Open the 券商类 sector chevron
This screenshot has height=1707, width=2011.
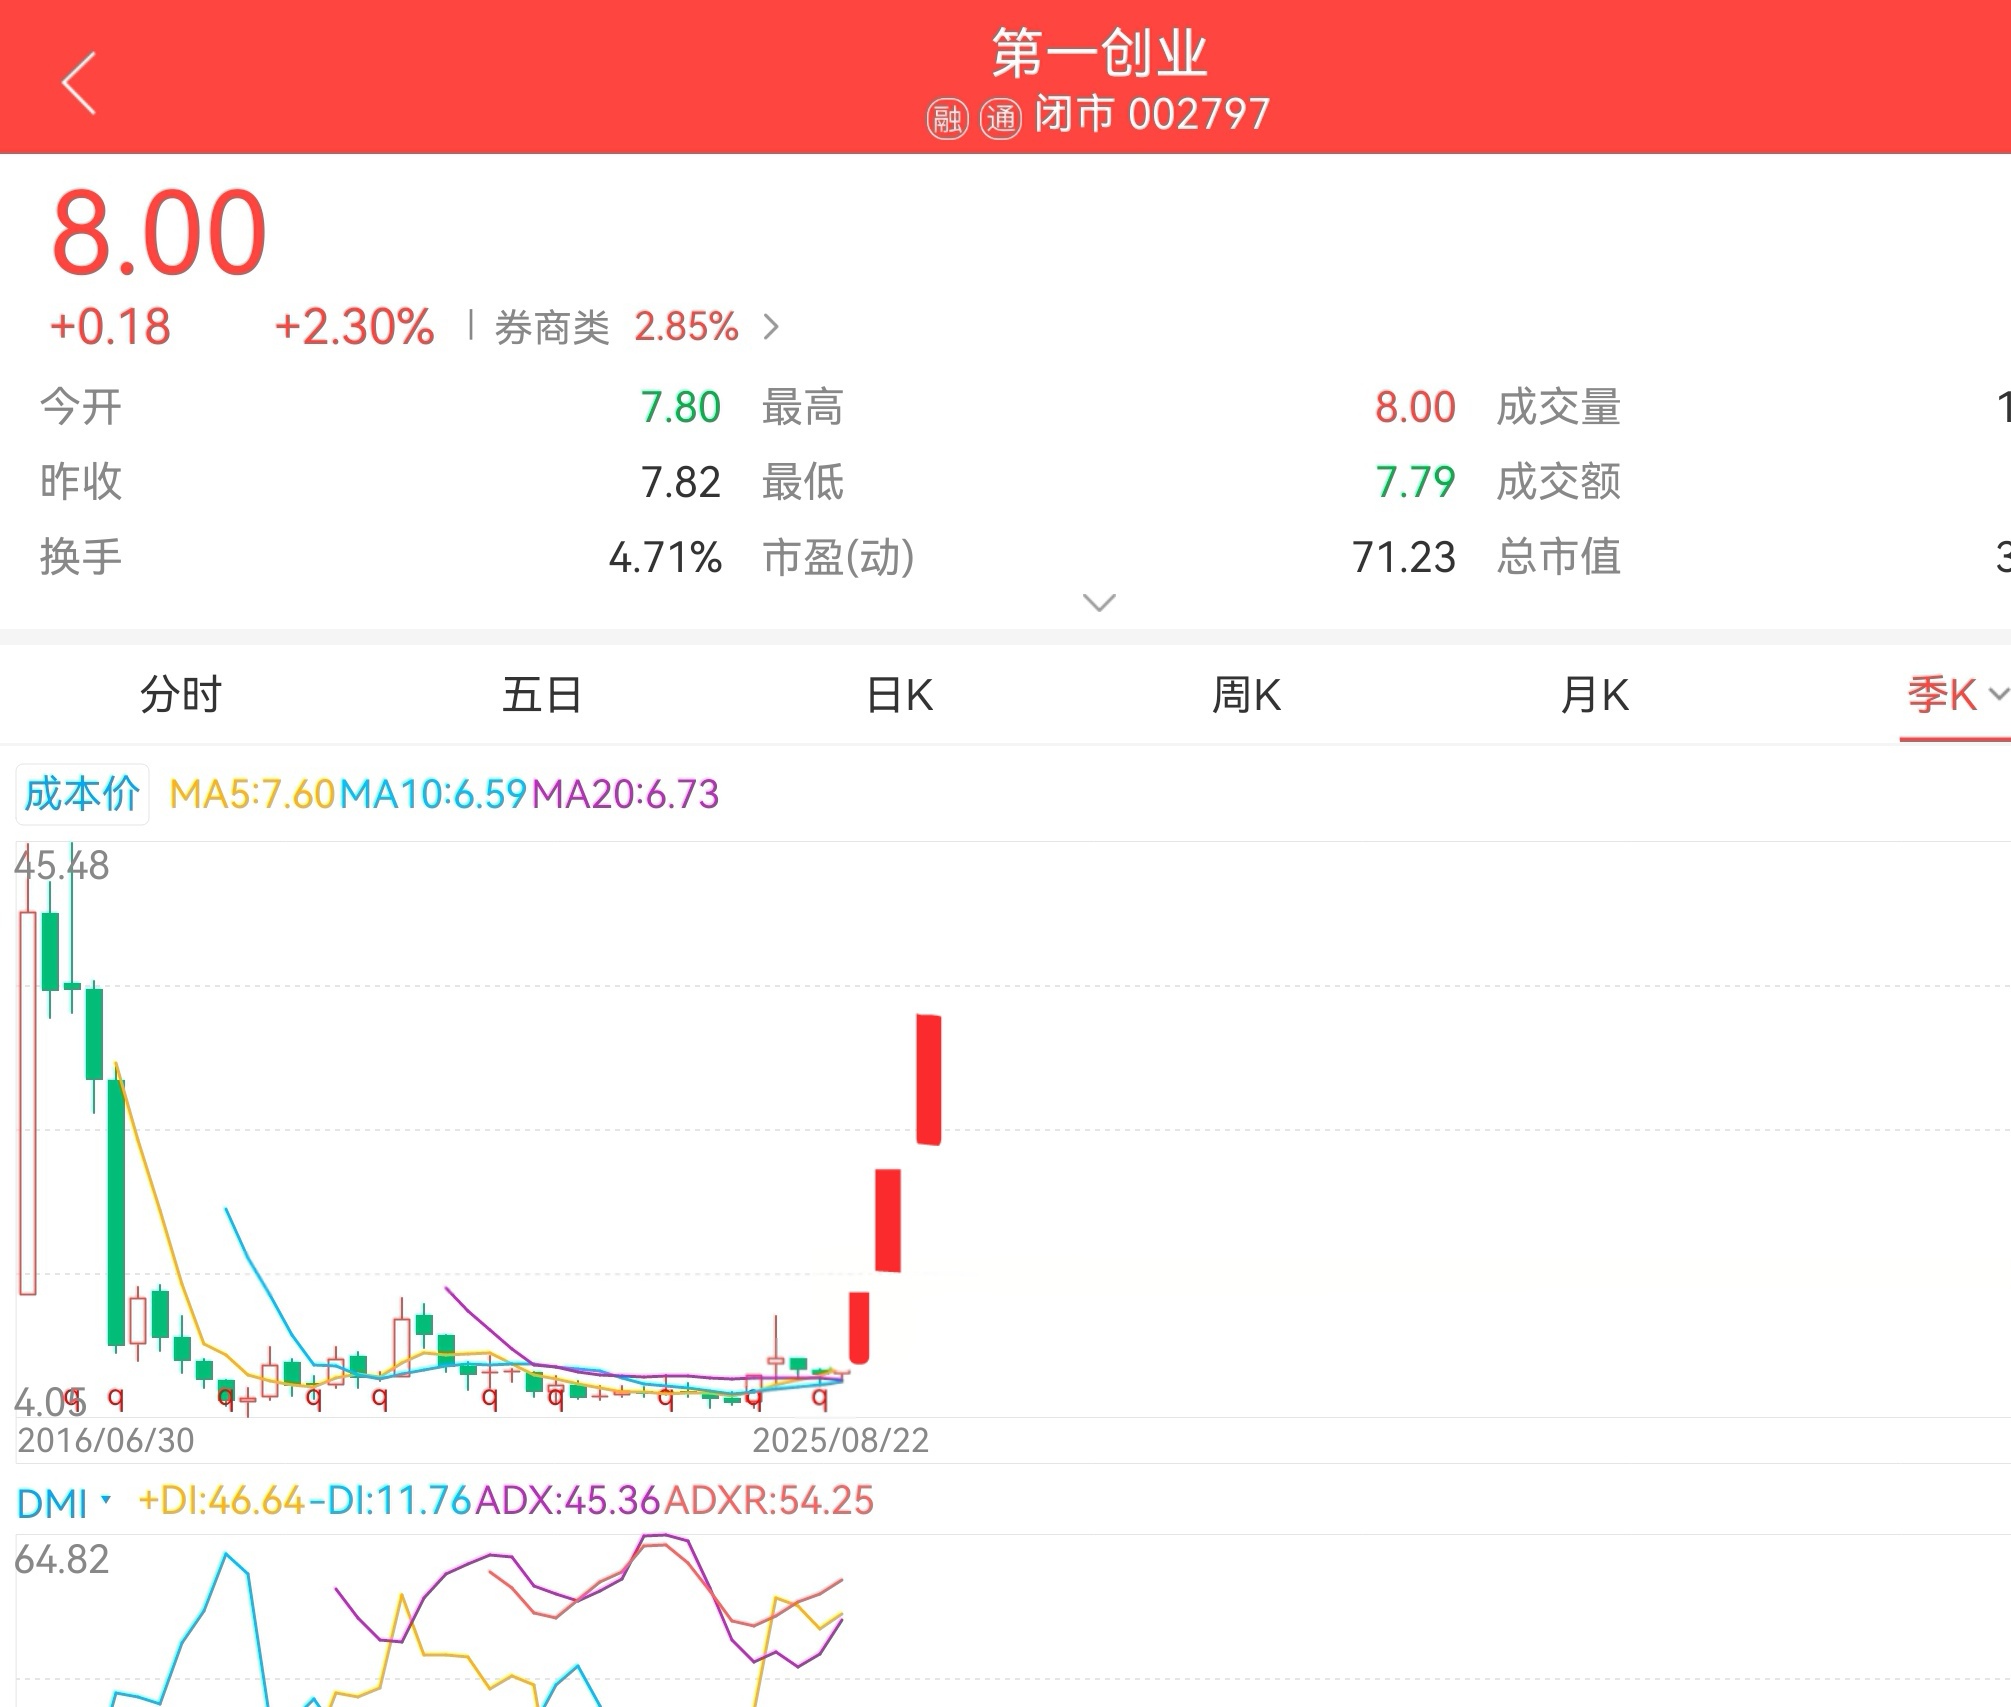[771, 327]
